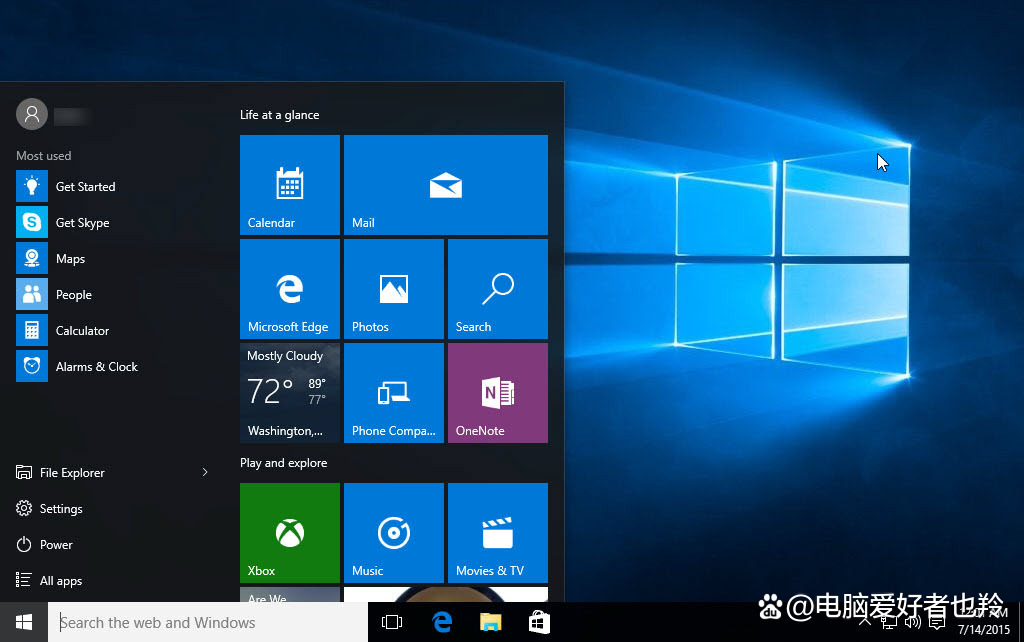This screenshot has width=1024, height=642.
Task: Show hidden tray icons arrow
Action: (865, 622)
